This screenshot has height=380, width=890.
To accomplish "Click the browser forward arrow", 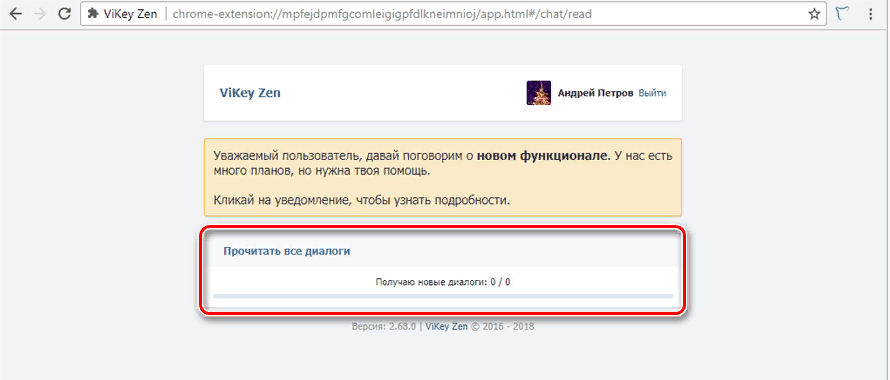I will tap(40, 14).
